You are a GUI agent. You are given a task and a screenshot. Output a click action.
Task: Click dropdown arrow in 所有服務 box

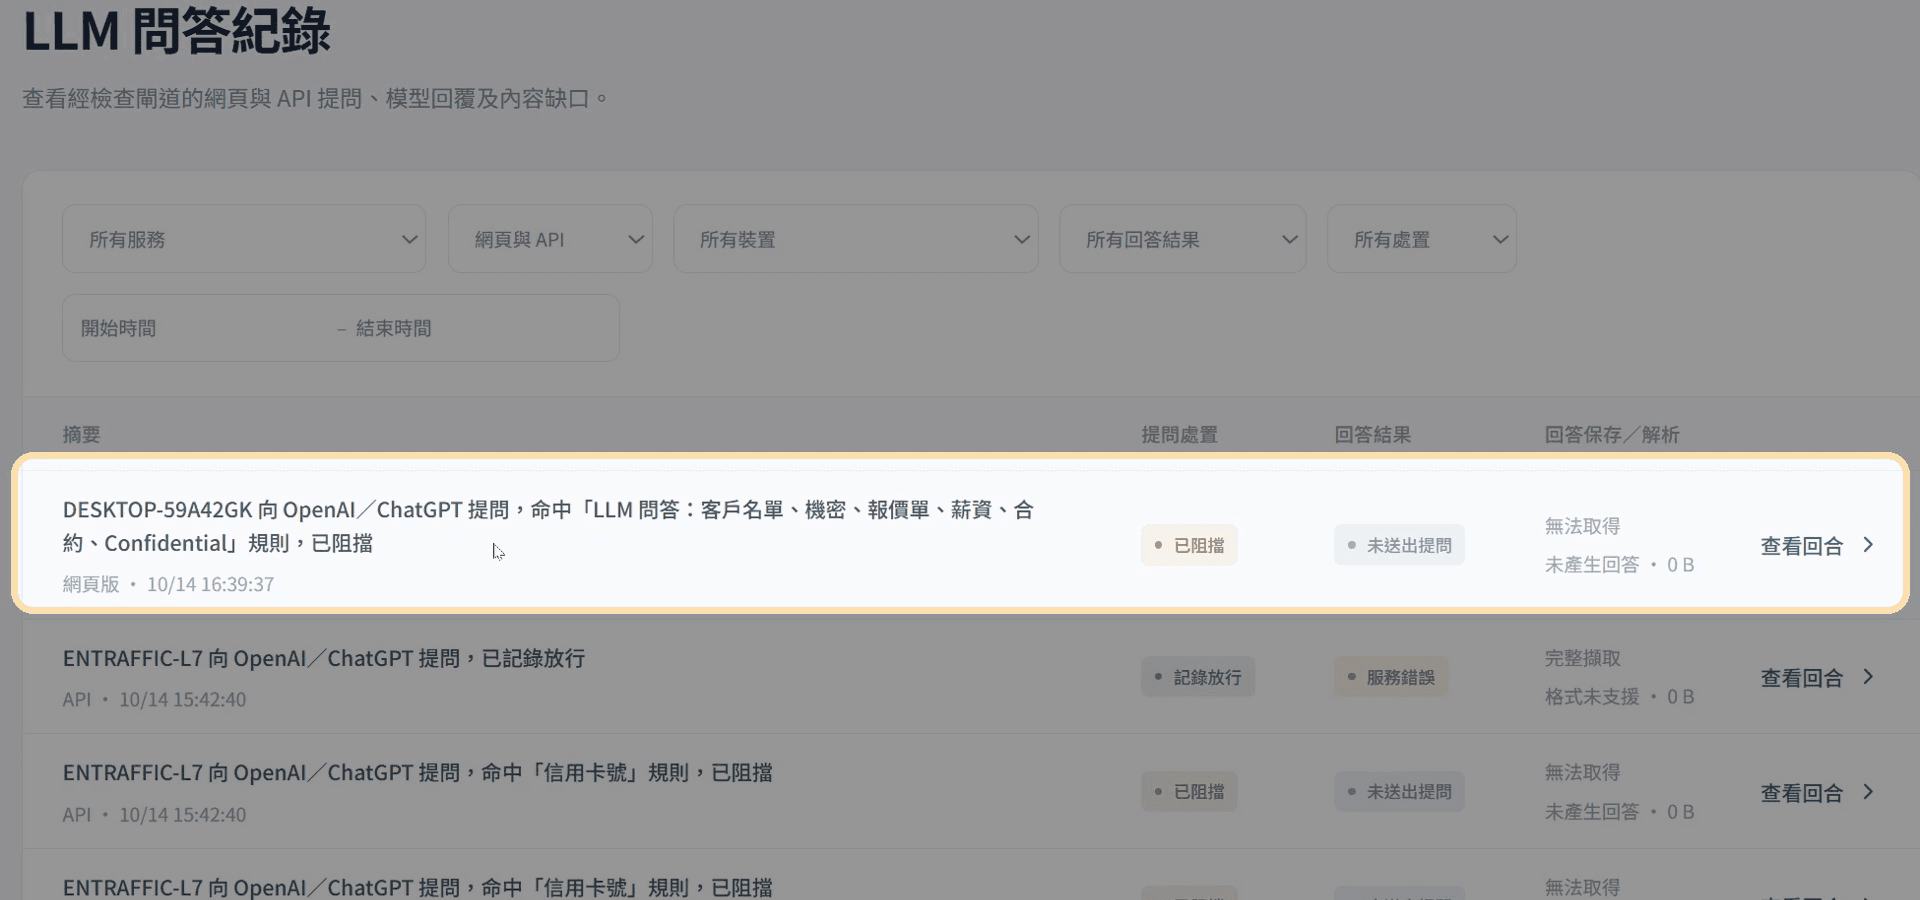[x=409, y=239]
